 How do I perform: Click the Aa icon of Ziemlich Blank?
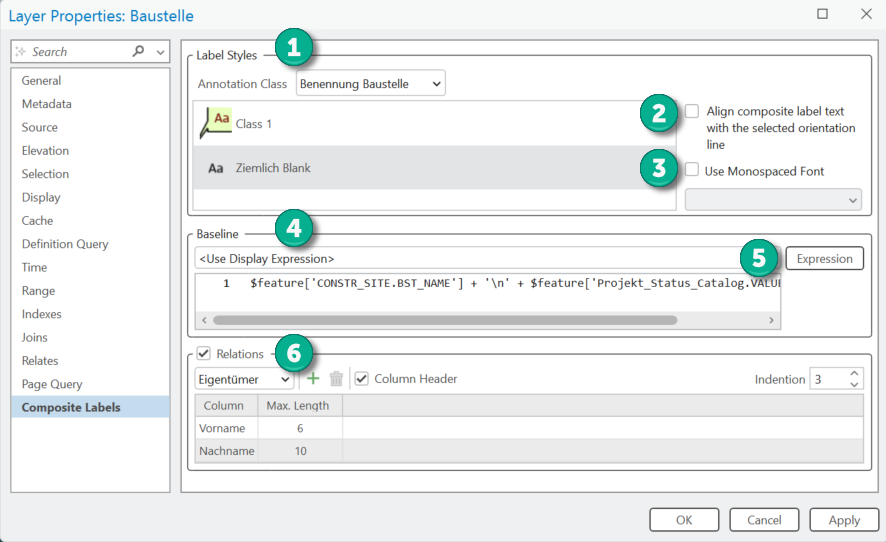coord(215,168)
